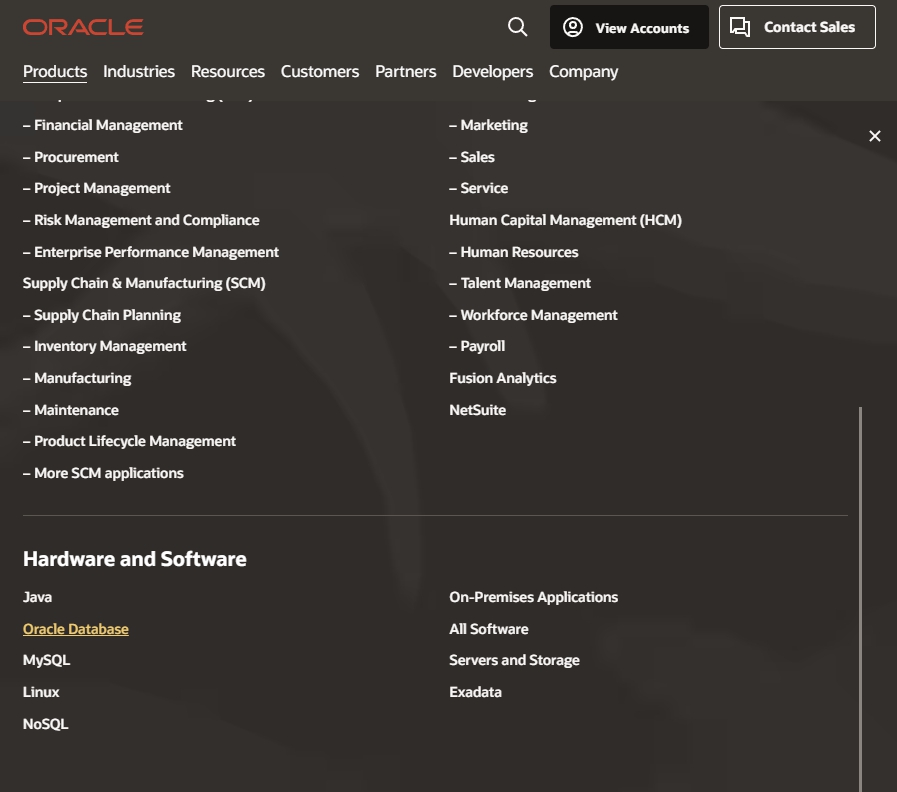
Task: Open Enterprise Performance Management
Action: pyautogui.click(x=151, y=252)
